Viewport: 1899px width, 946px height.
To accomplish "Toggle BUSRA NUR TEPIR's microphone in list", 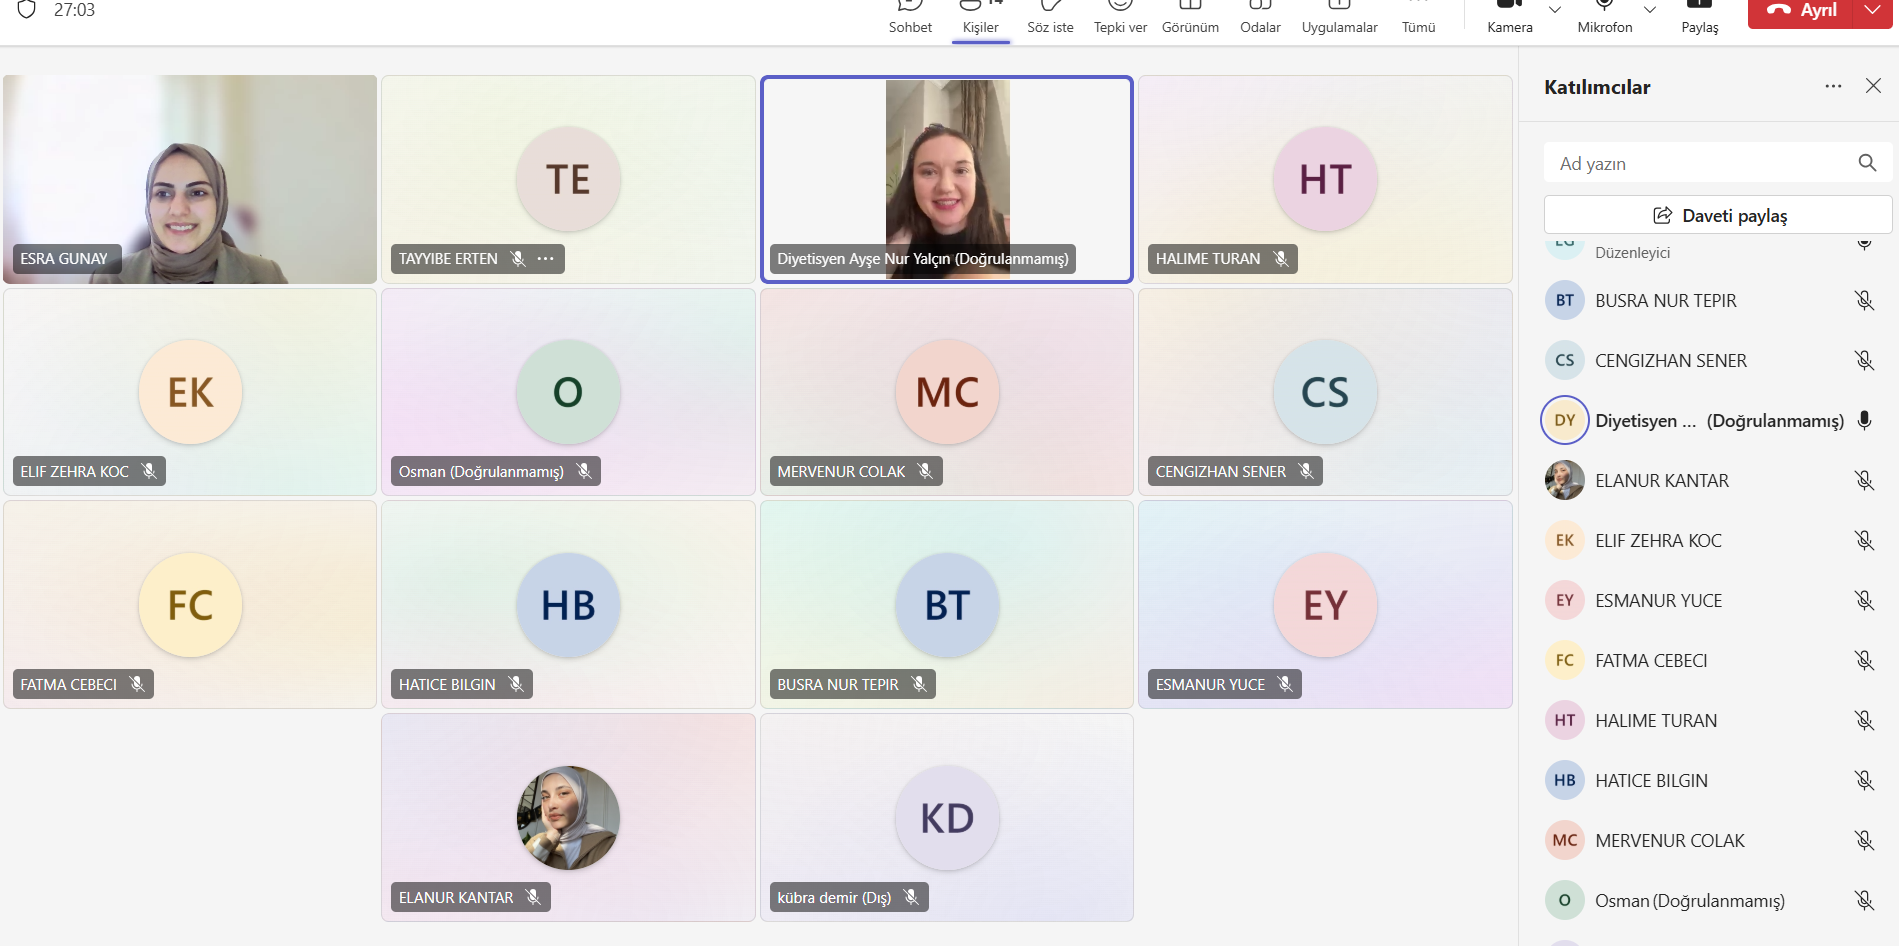I will (1864, 301).
